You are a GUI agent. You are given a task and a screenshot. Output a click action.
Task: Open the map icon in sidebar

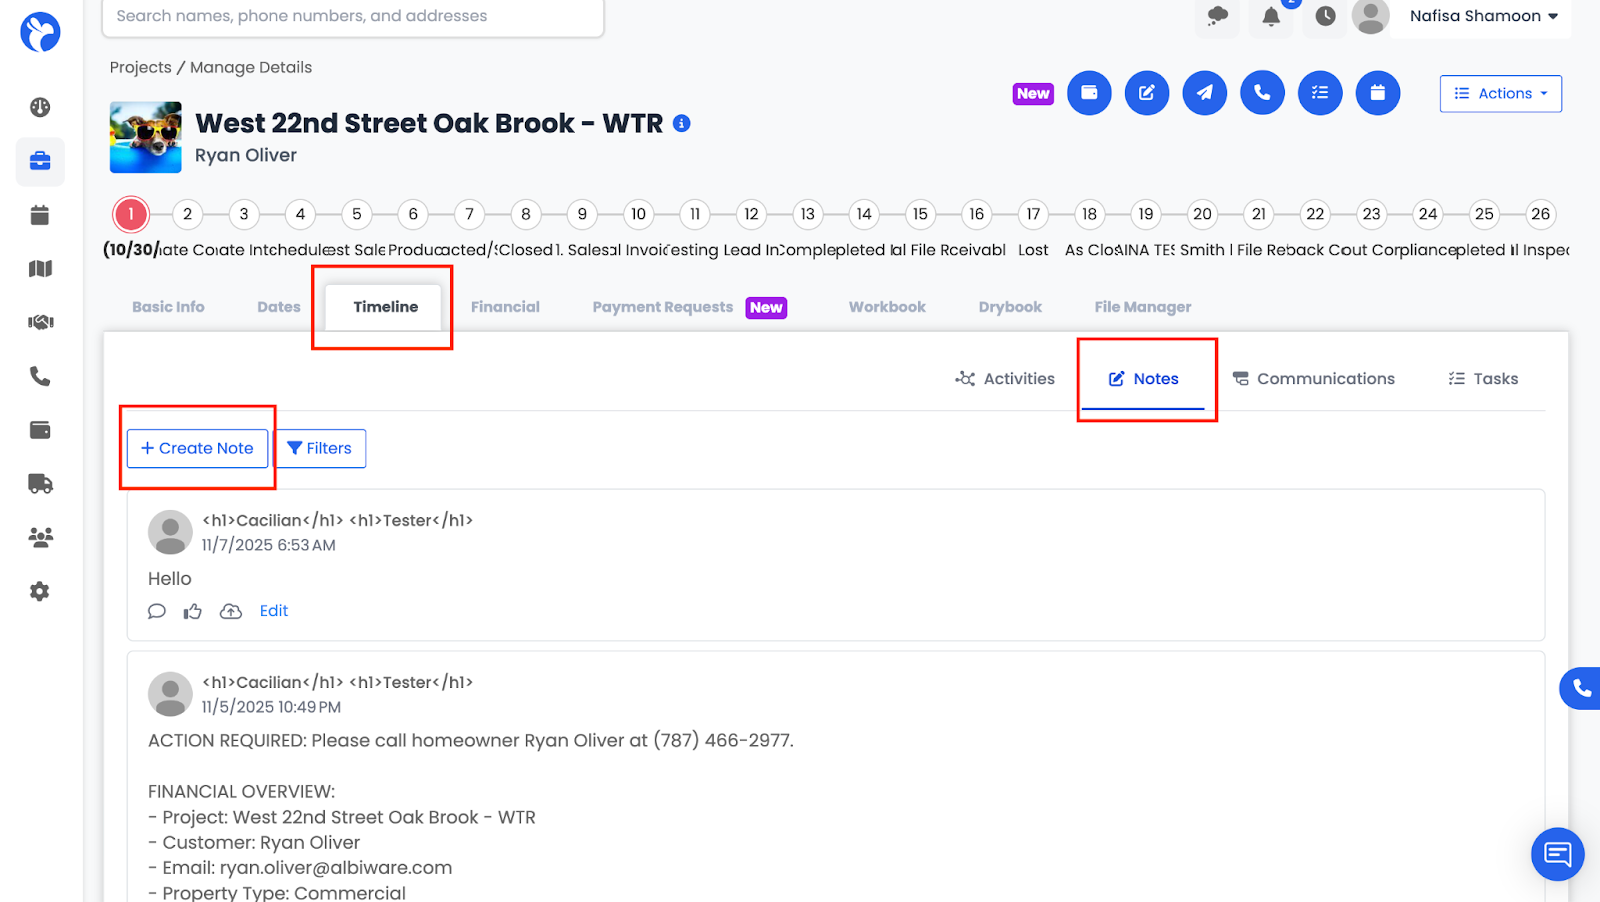[x=40, y=268]
